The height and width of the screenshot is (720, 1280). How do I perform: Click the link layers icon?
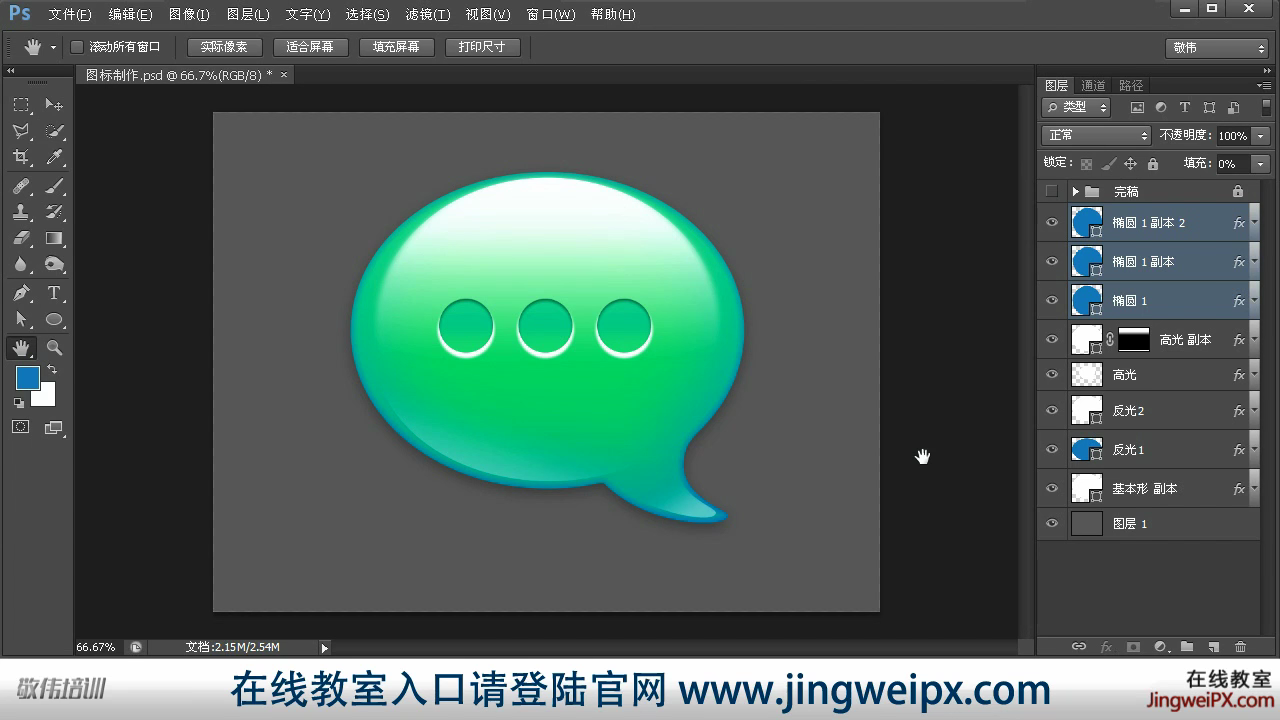point(1078,647)
